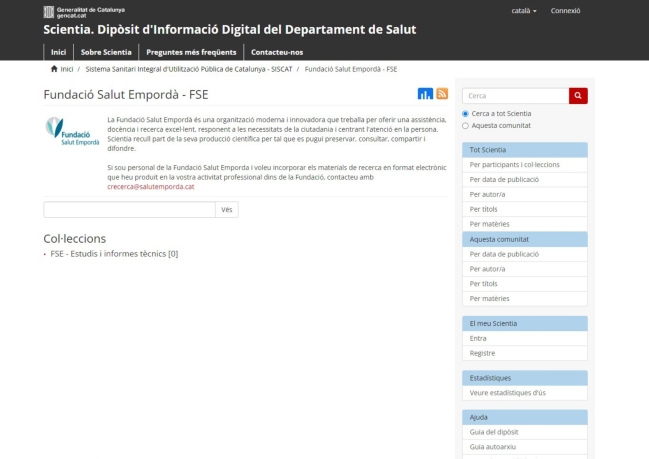The width and height of the screenshot is (649, 459).
Task: Open the Sobre Scientia tab
Action: (106, 52)
